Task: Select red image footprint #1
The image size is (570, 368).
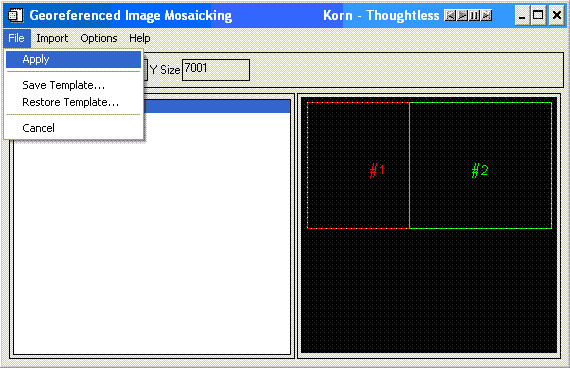Action: click(358, 165)
